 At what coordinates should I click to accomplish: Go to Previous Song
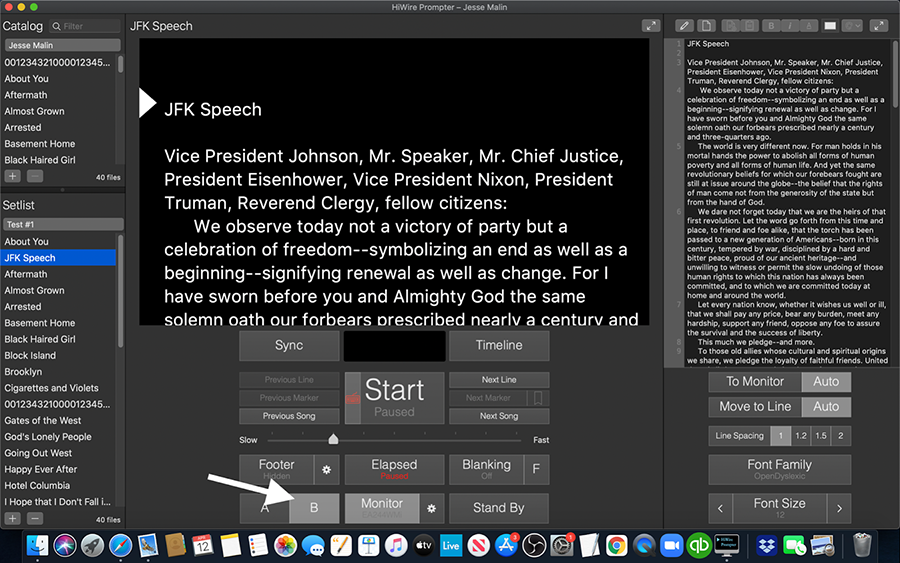289,416
